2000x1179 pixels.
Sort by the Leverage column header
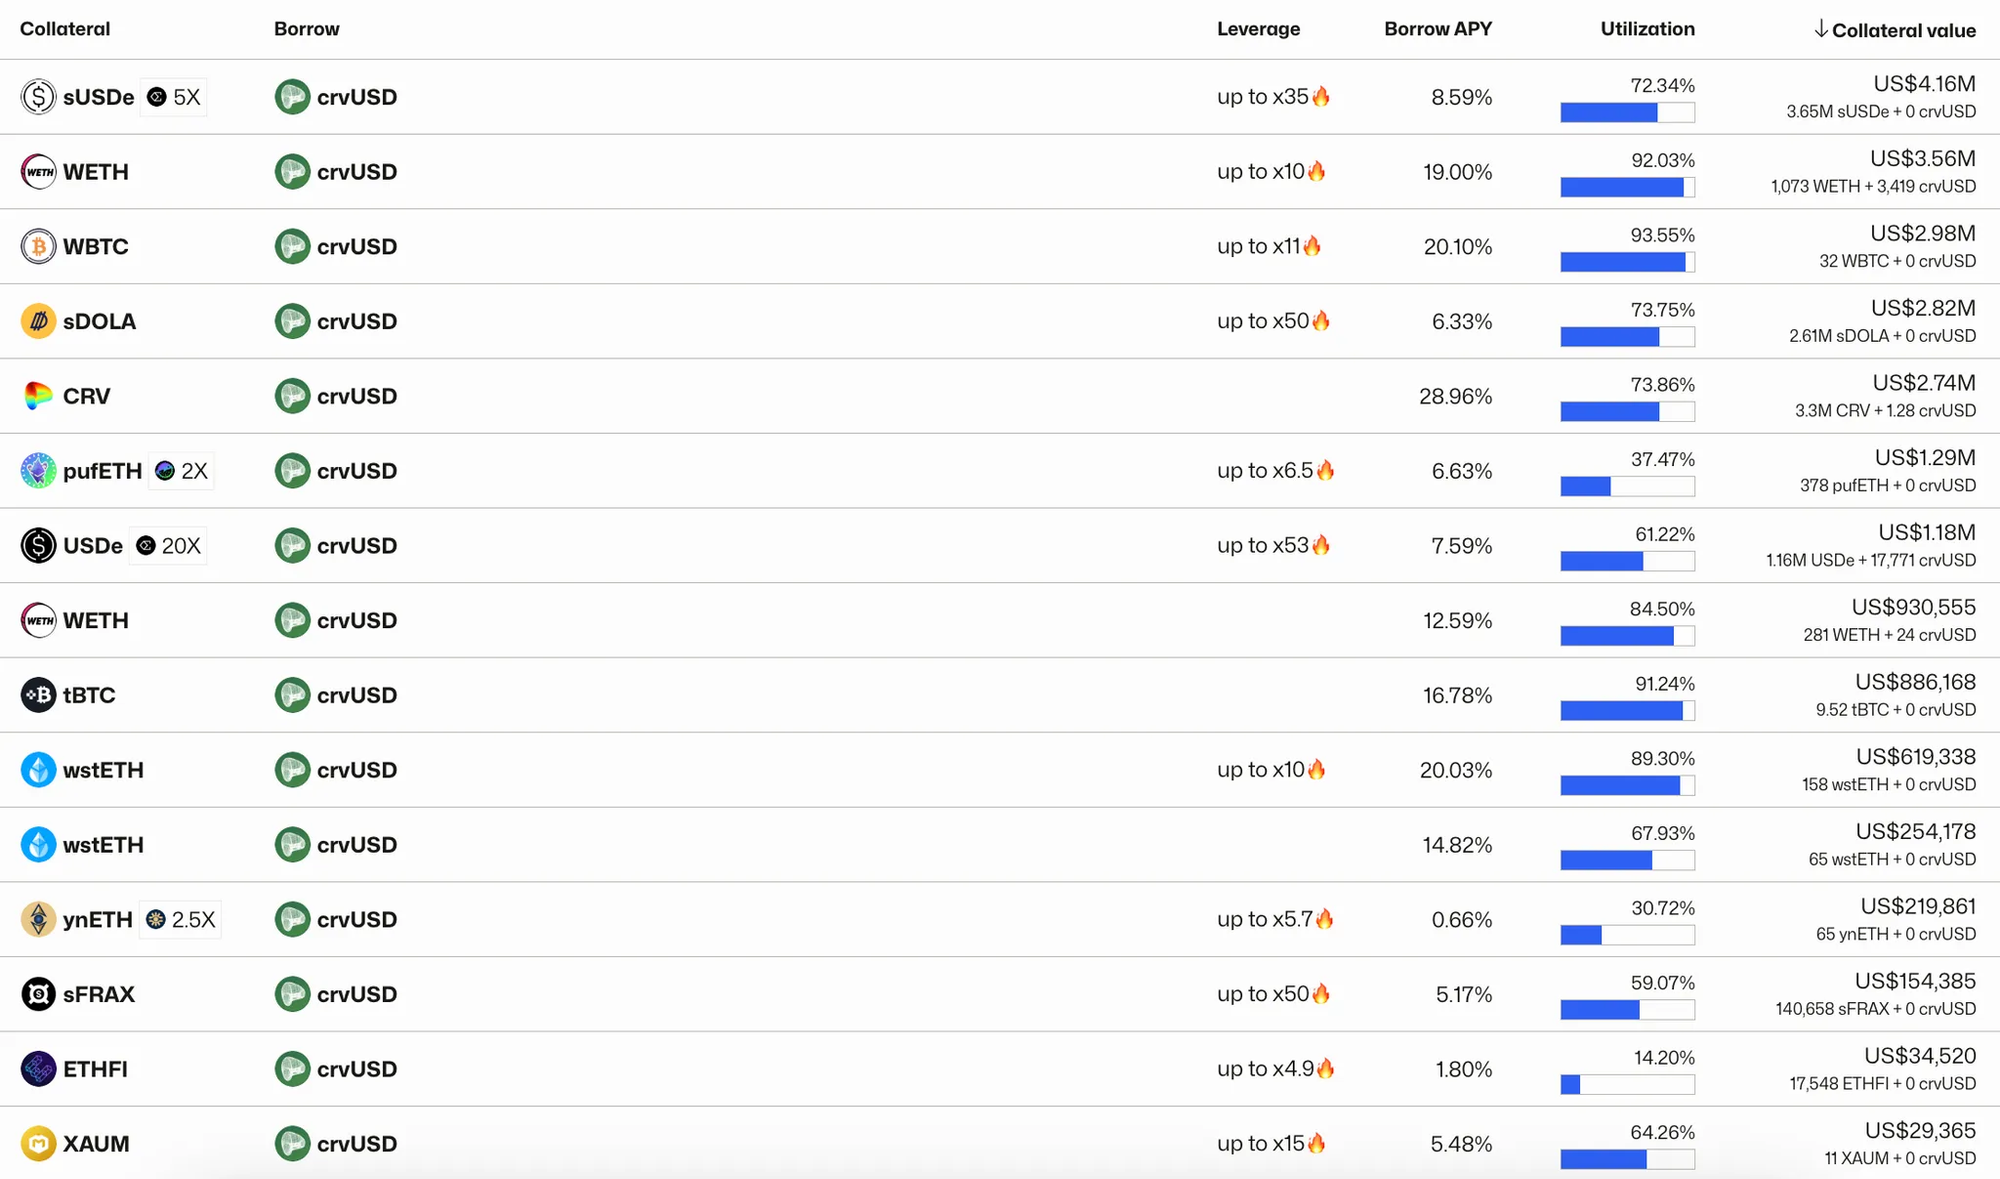tap(1258, 29)
